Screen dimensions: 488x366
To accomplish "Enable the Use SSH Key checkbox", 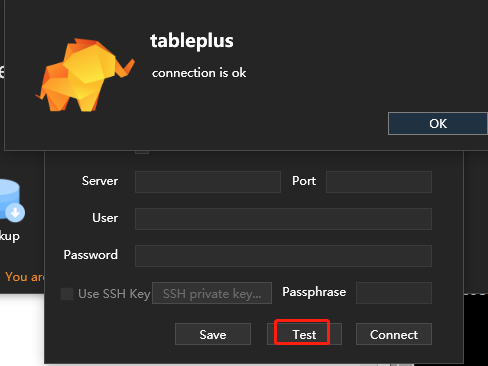I will [x=67, y=294].
